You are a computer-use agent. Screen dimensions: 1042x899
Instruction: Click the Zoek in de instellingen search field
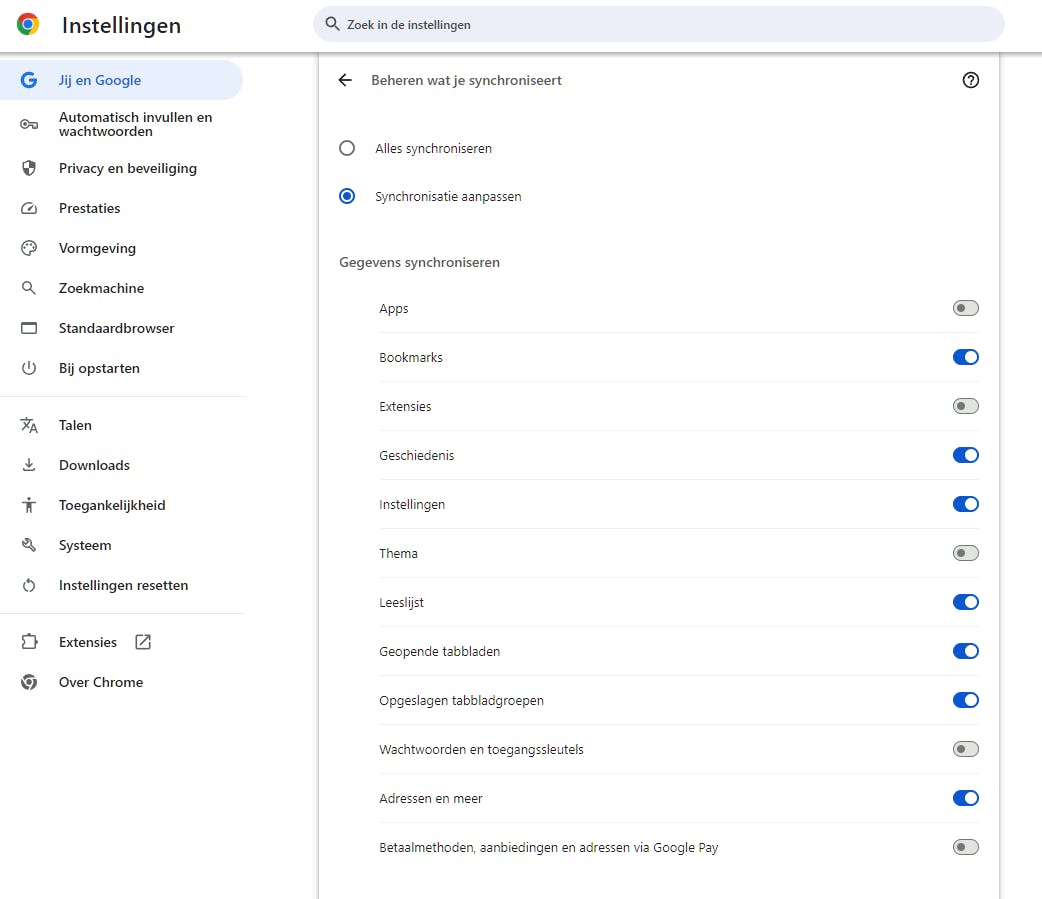pos(660,24)
